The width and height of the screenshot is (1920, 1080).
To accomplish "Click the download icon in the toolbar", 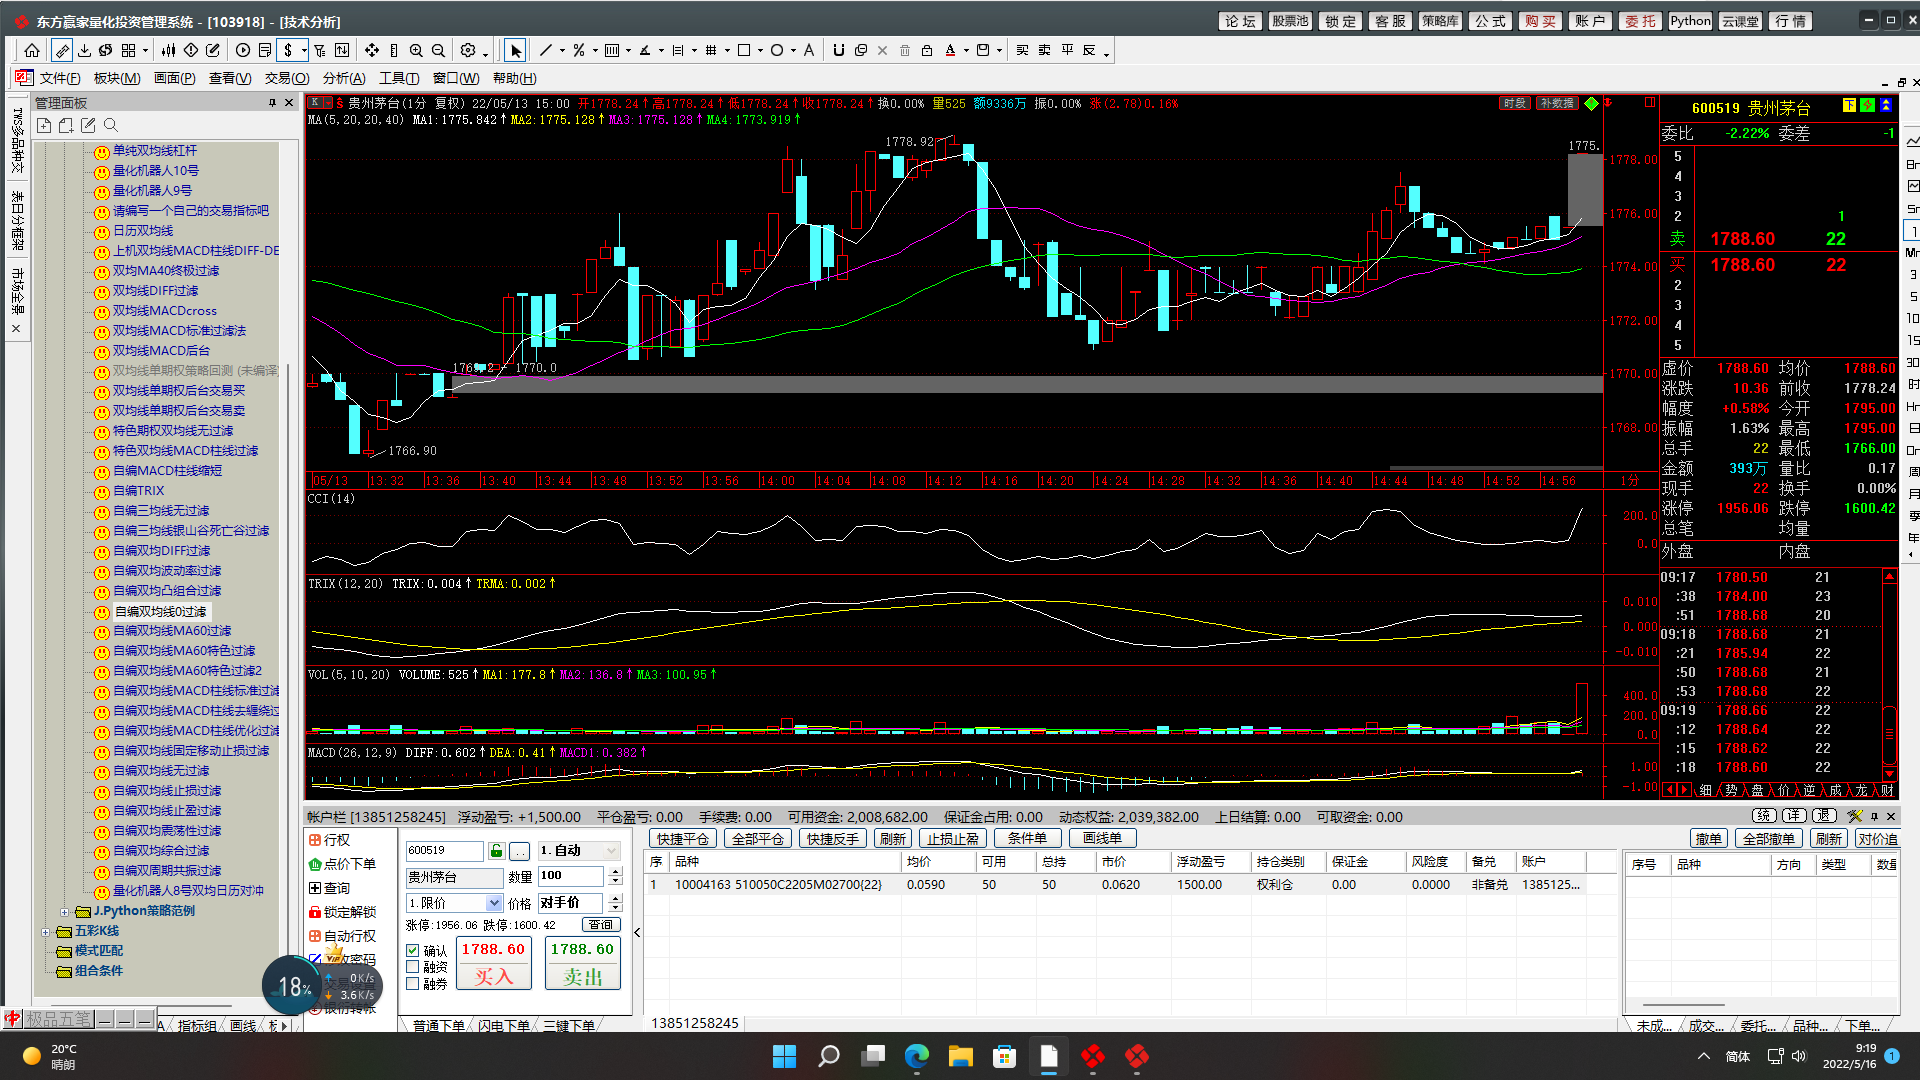I will point(84,50).
